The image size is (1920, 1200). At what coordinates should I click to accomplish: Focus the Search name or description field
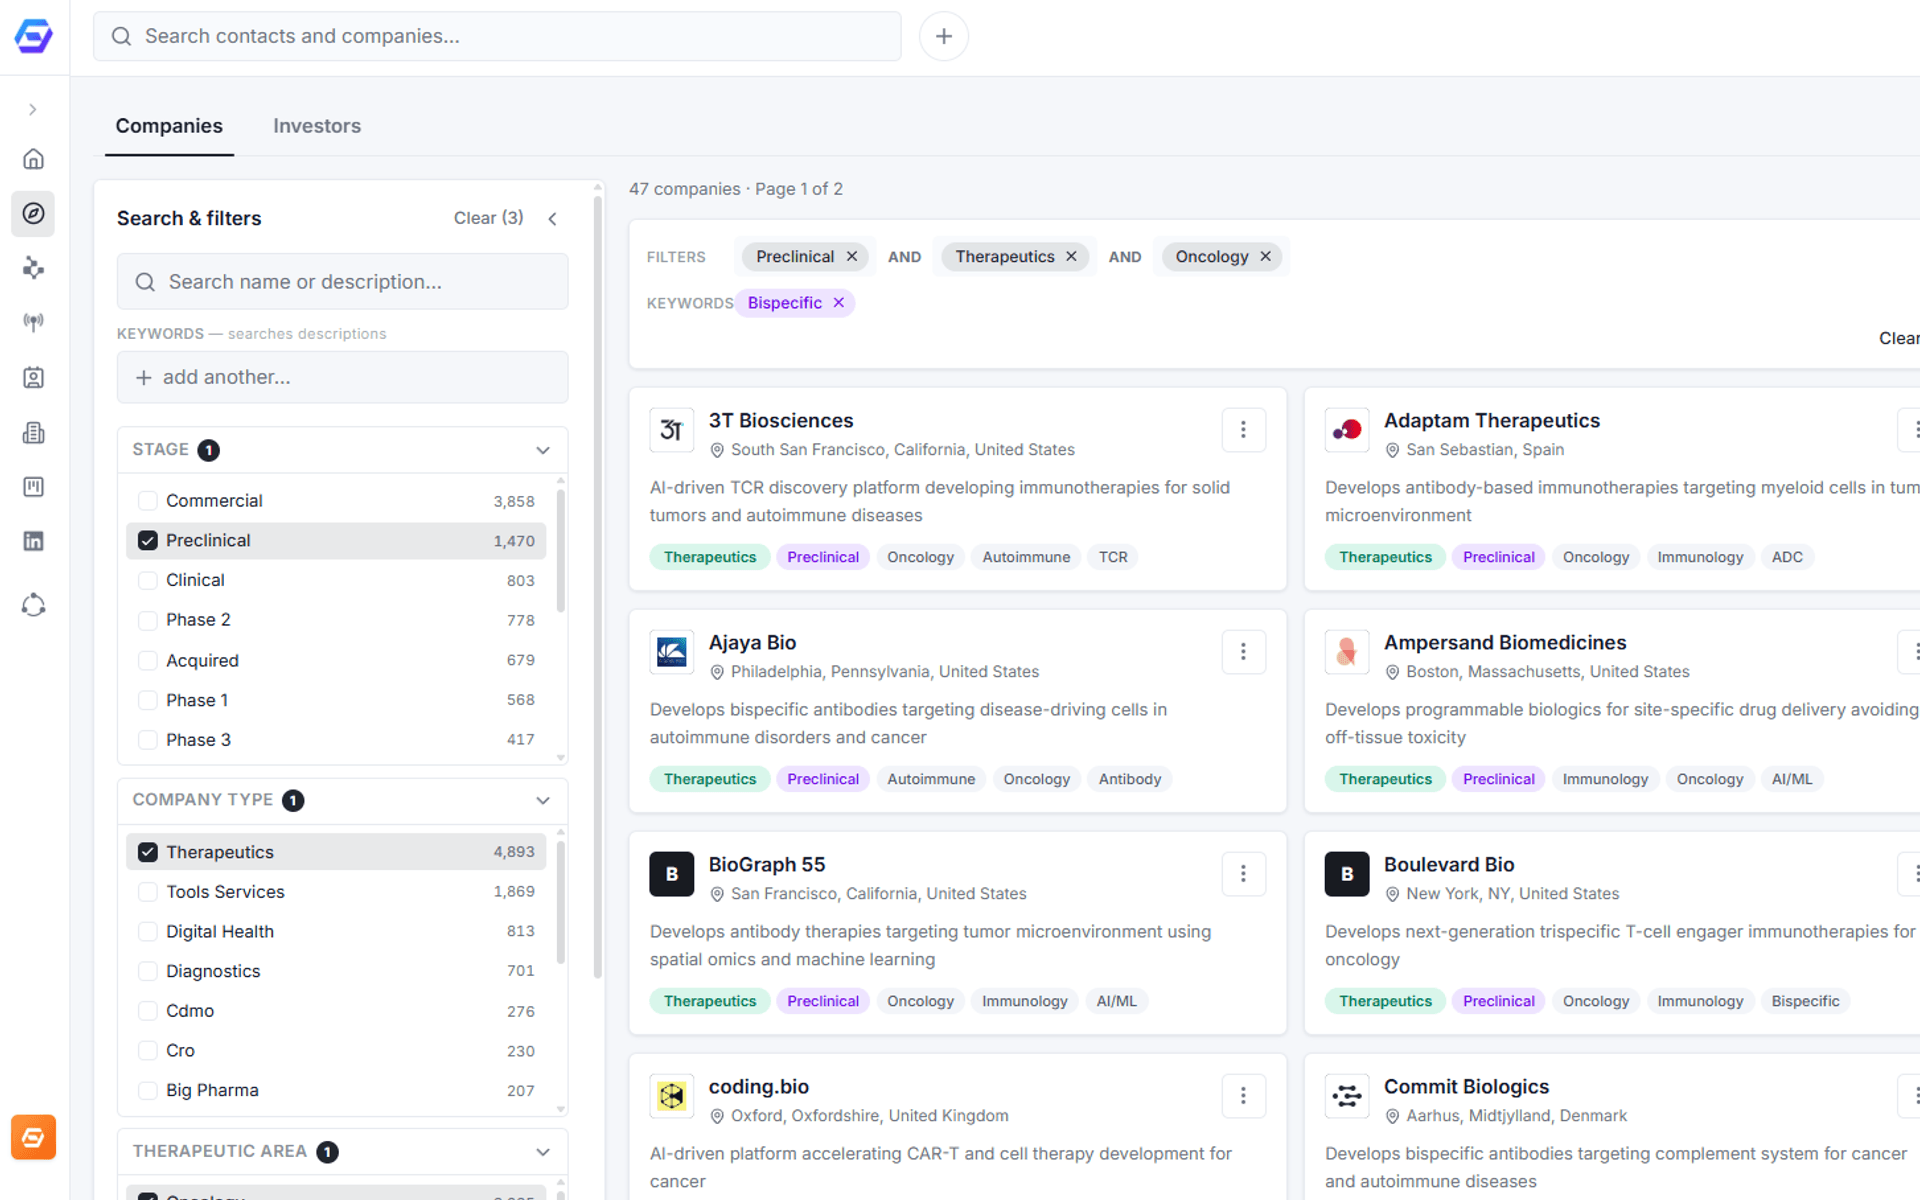pyautogui.click(x=342, y=282)
